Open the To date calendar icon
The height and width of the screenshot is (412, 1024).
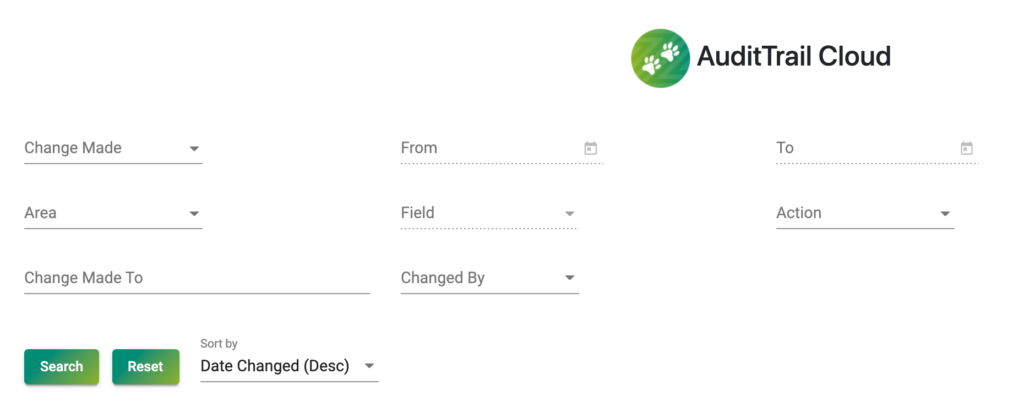pyautogui.click(x=967, y=148)
